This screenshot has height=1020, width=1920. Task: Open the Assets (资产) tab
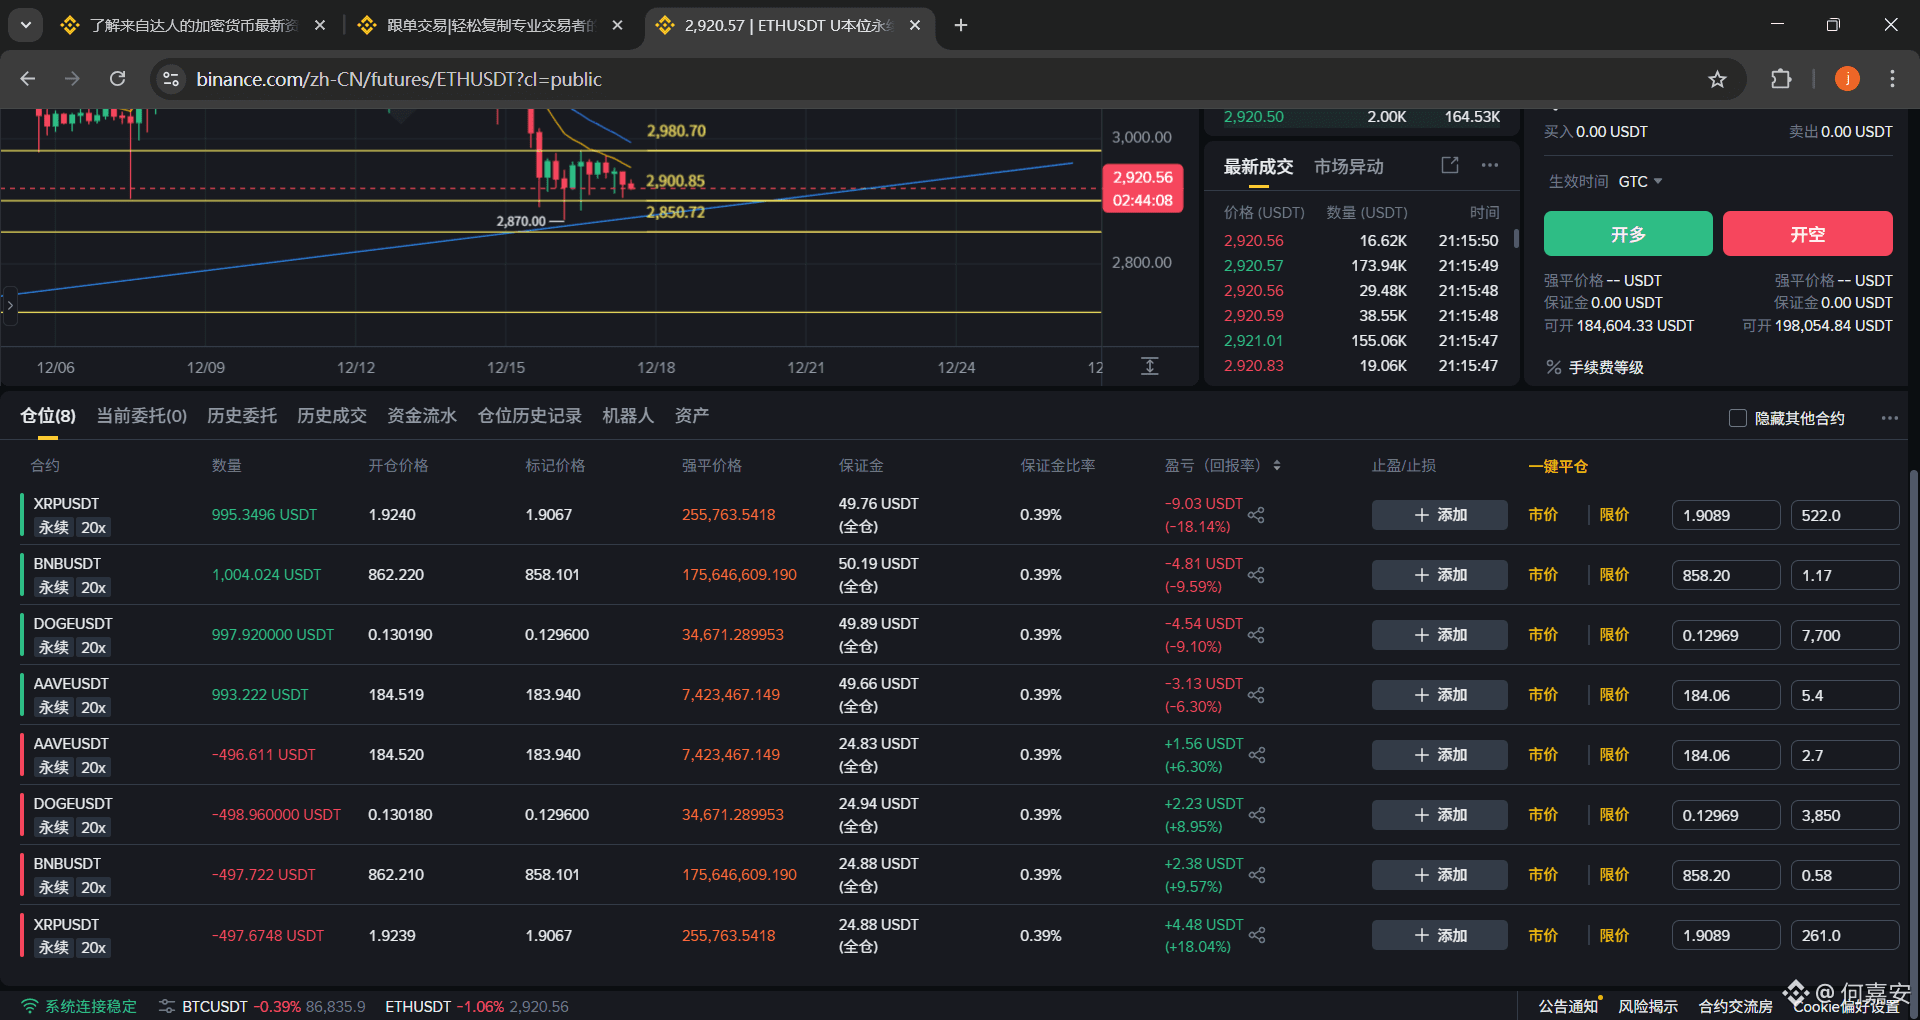pyautogui.click(x=692, y=416)
